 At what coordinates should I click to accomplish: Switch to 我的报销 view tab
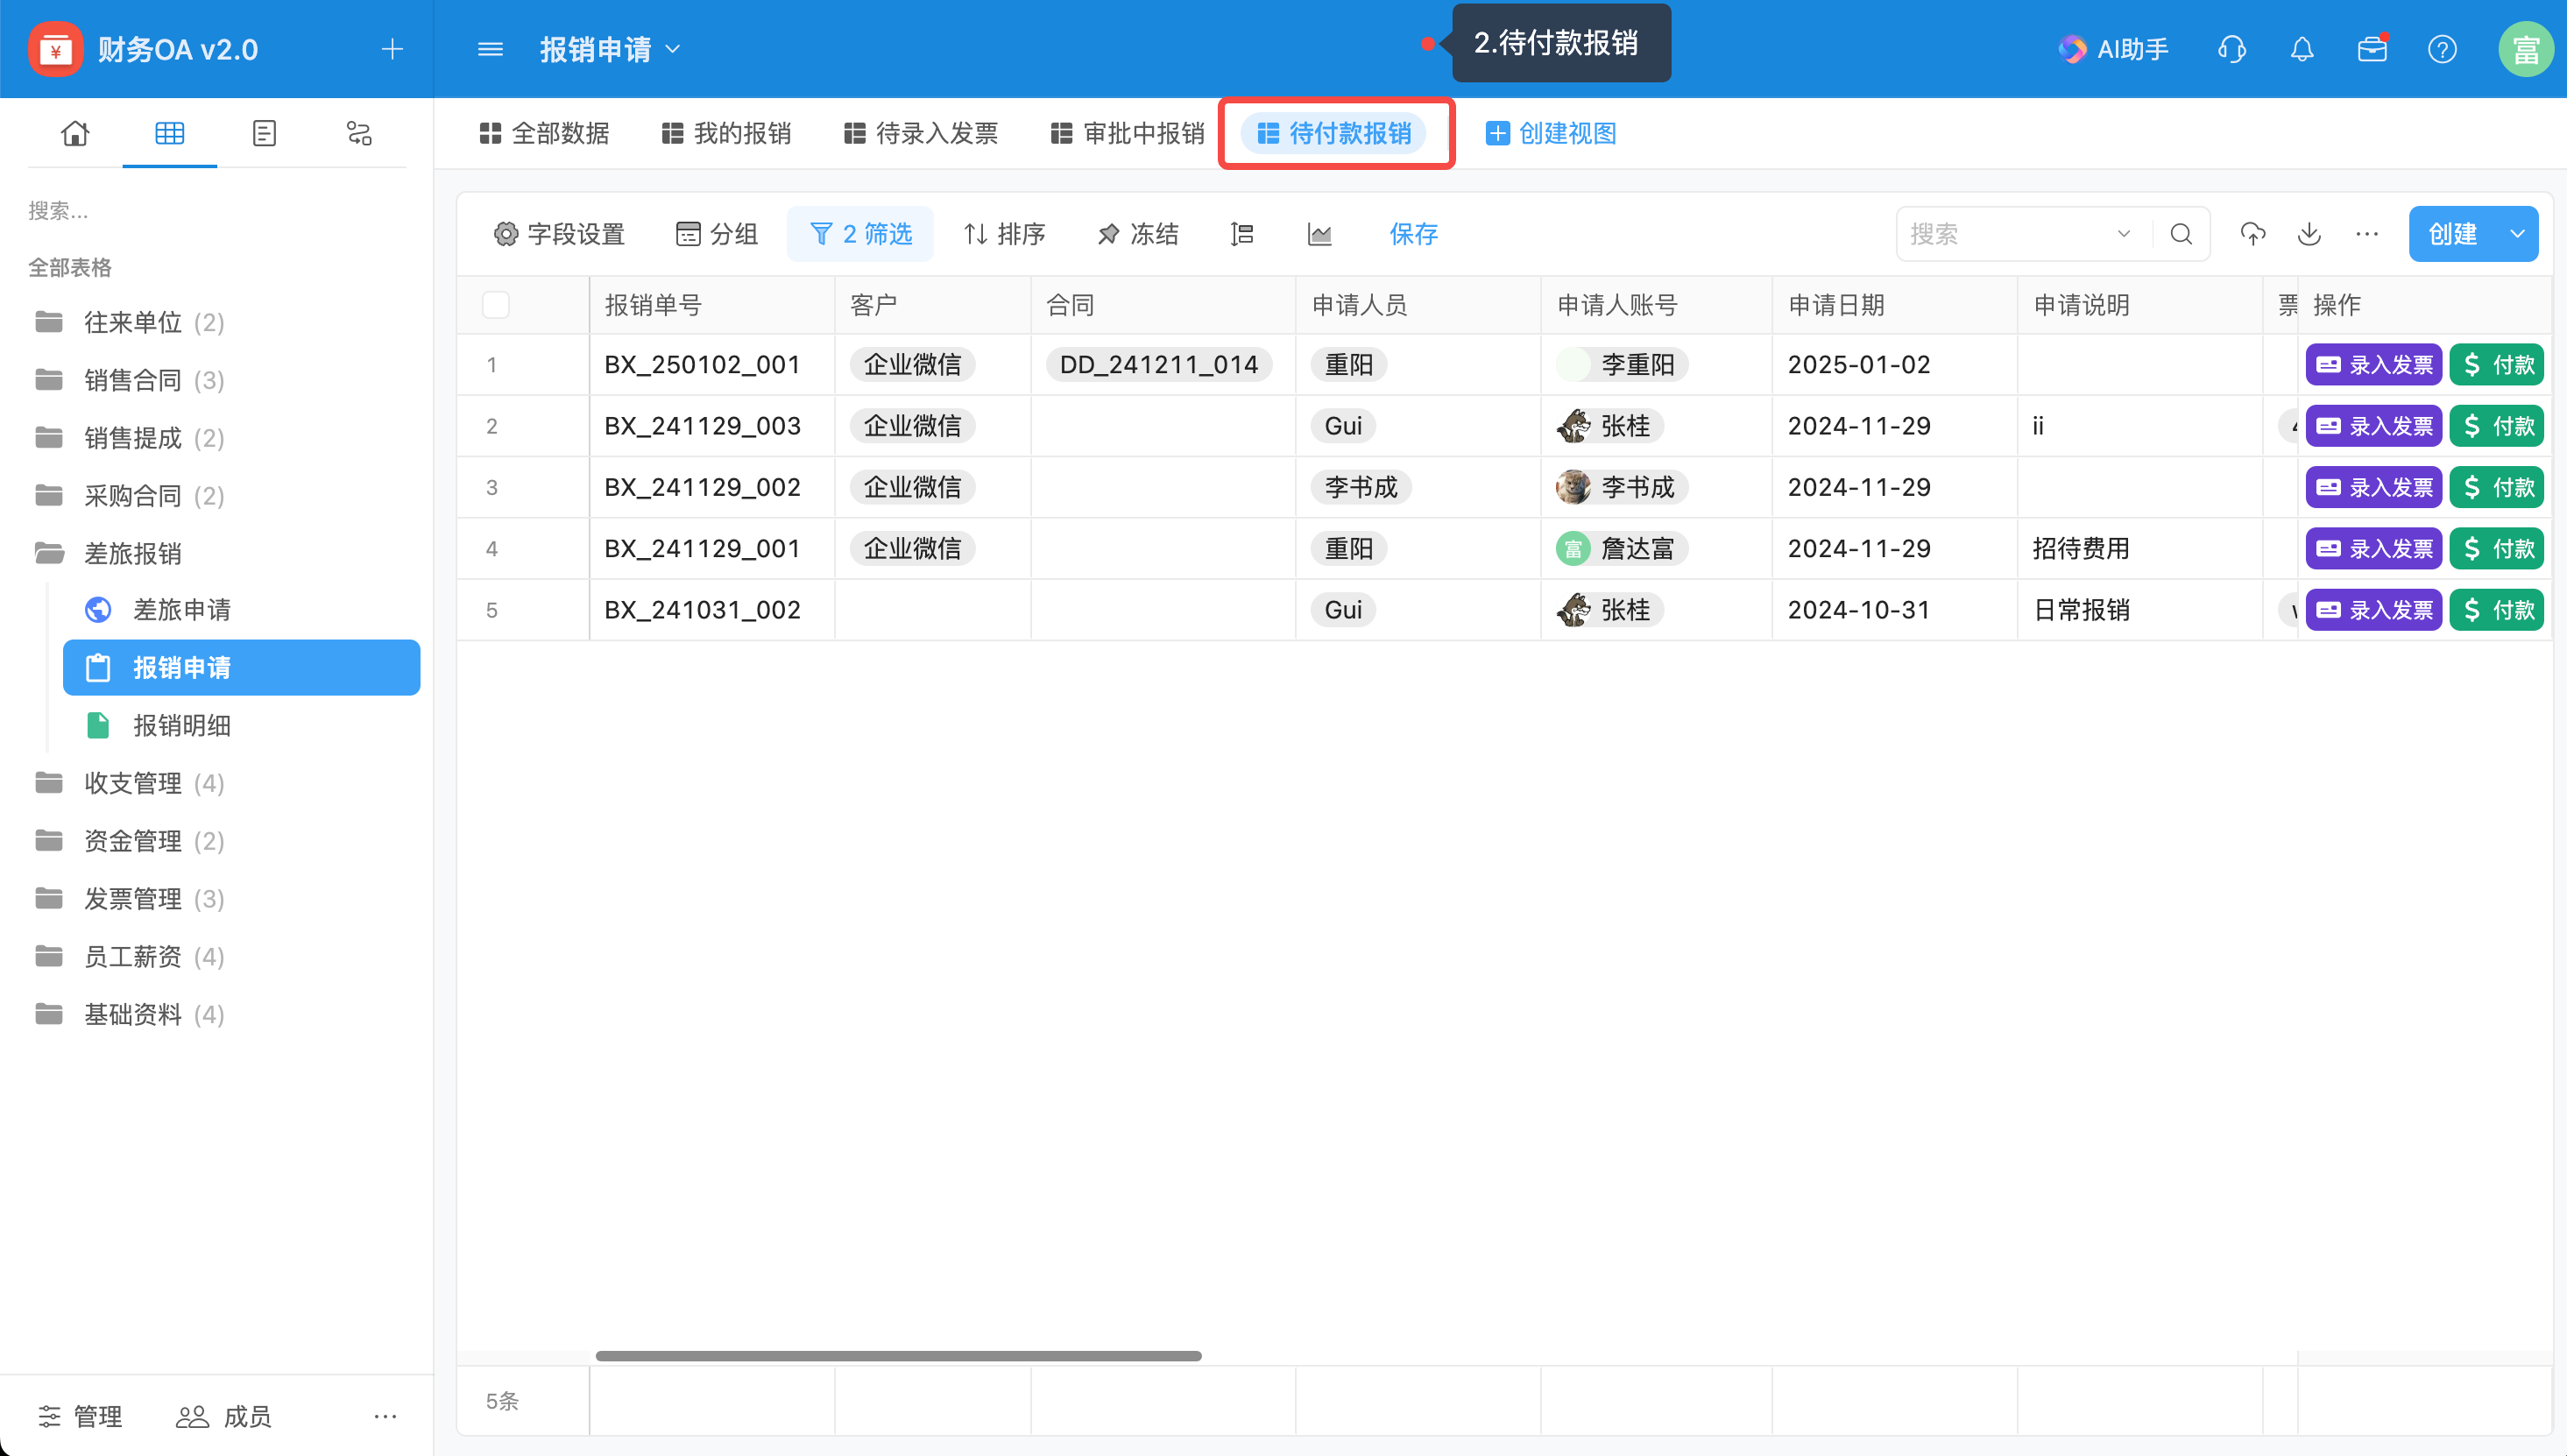[726, 133]
